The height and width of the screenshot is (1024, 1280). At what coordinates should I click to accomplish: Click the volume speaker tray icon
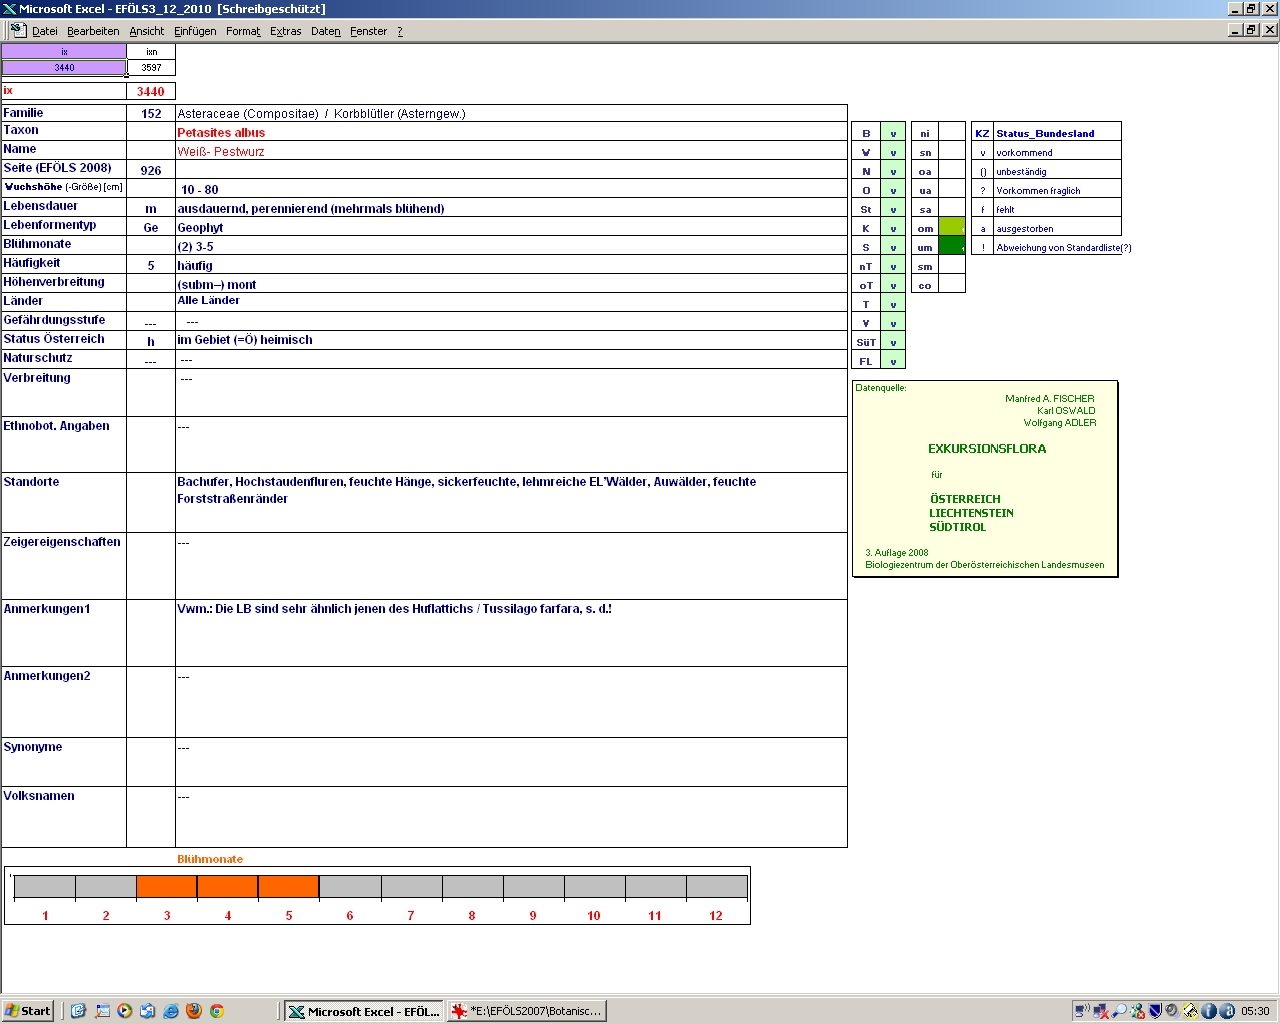point(1172,1011)
